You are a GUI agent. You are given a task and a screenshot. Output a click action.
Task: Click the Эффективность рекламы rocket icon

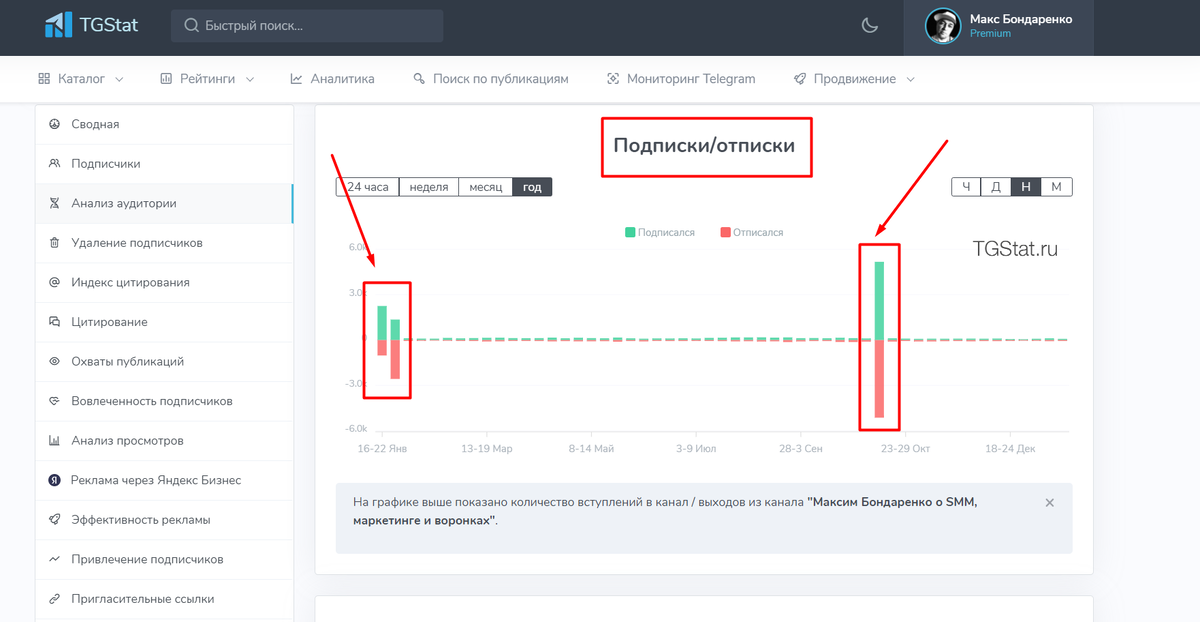[x=54, y=520]
